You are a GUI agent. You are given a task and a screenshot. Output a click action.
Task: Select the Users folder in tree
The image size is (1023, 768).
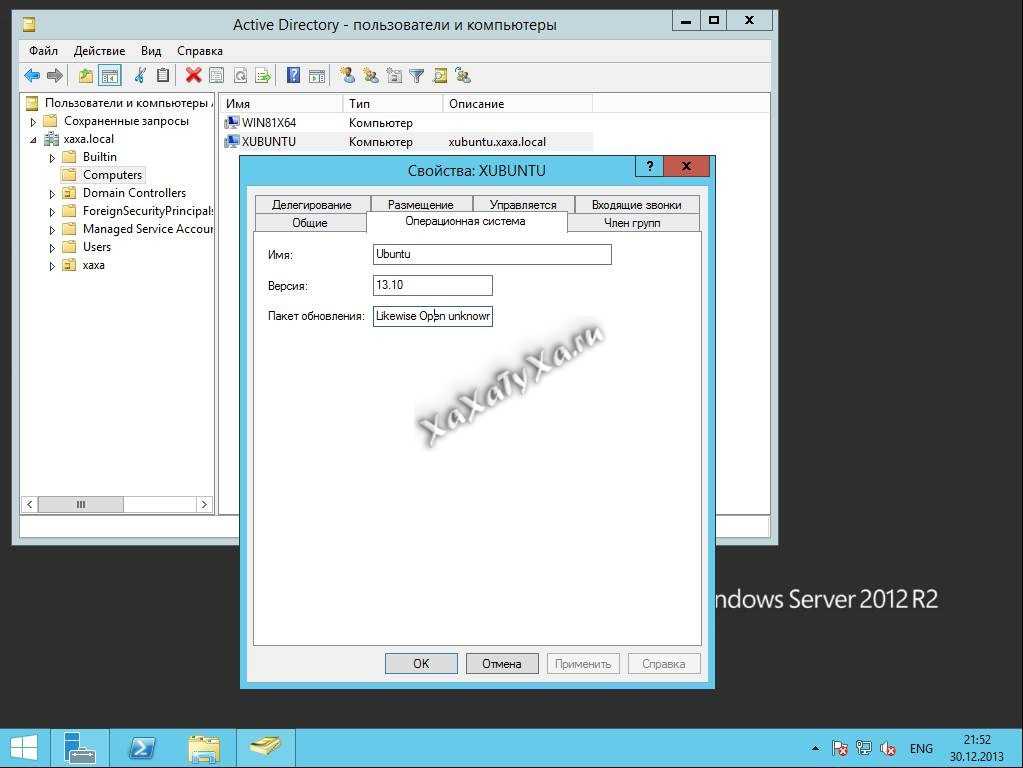click(x=96, y=247)
